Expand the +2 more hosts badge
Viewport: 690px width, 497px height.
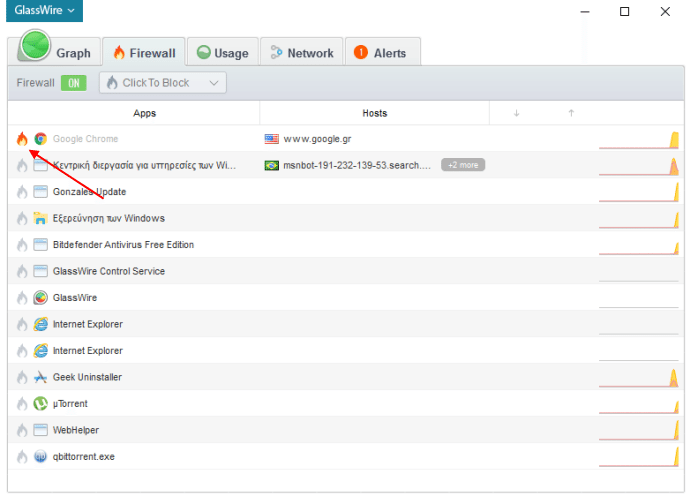(x=463, y=165)
